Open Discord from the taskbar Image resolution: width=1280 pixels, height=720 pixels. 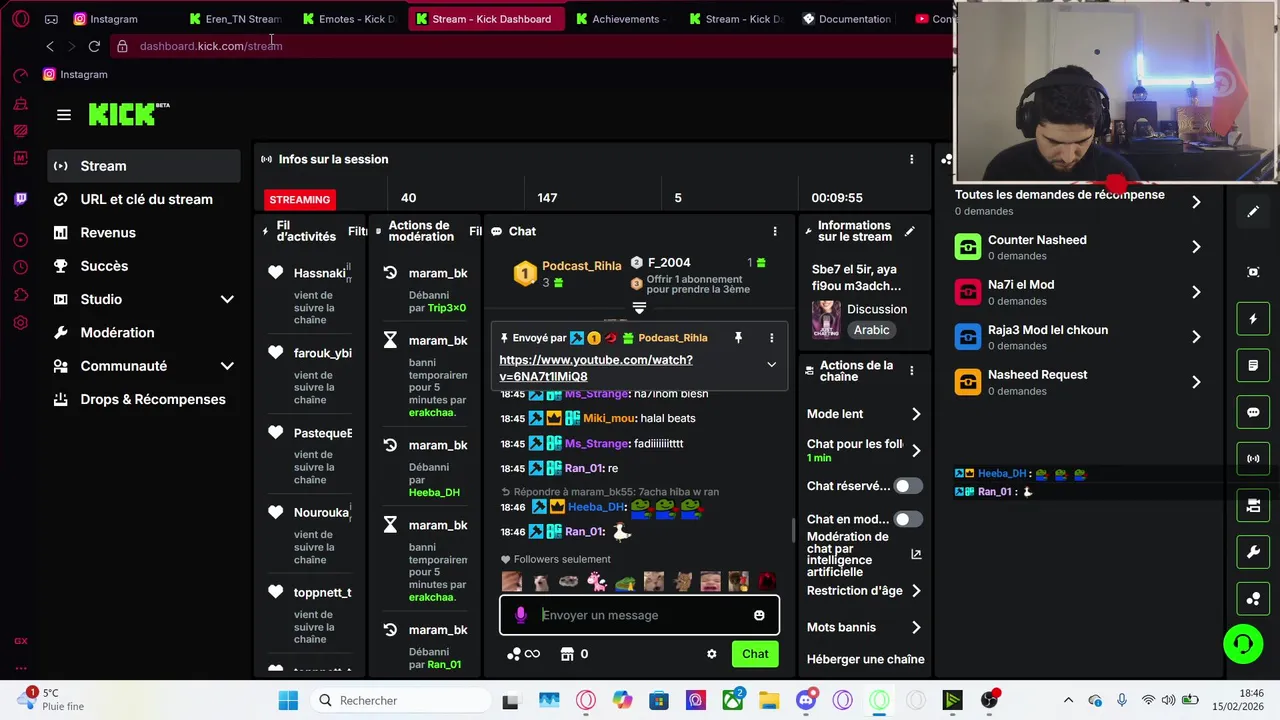tap(806, 700)
